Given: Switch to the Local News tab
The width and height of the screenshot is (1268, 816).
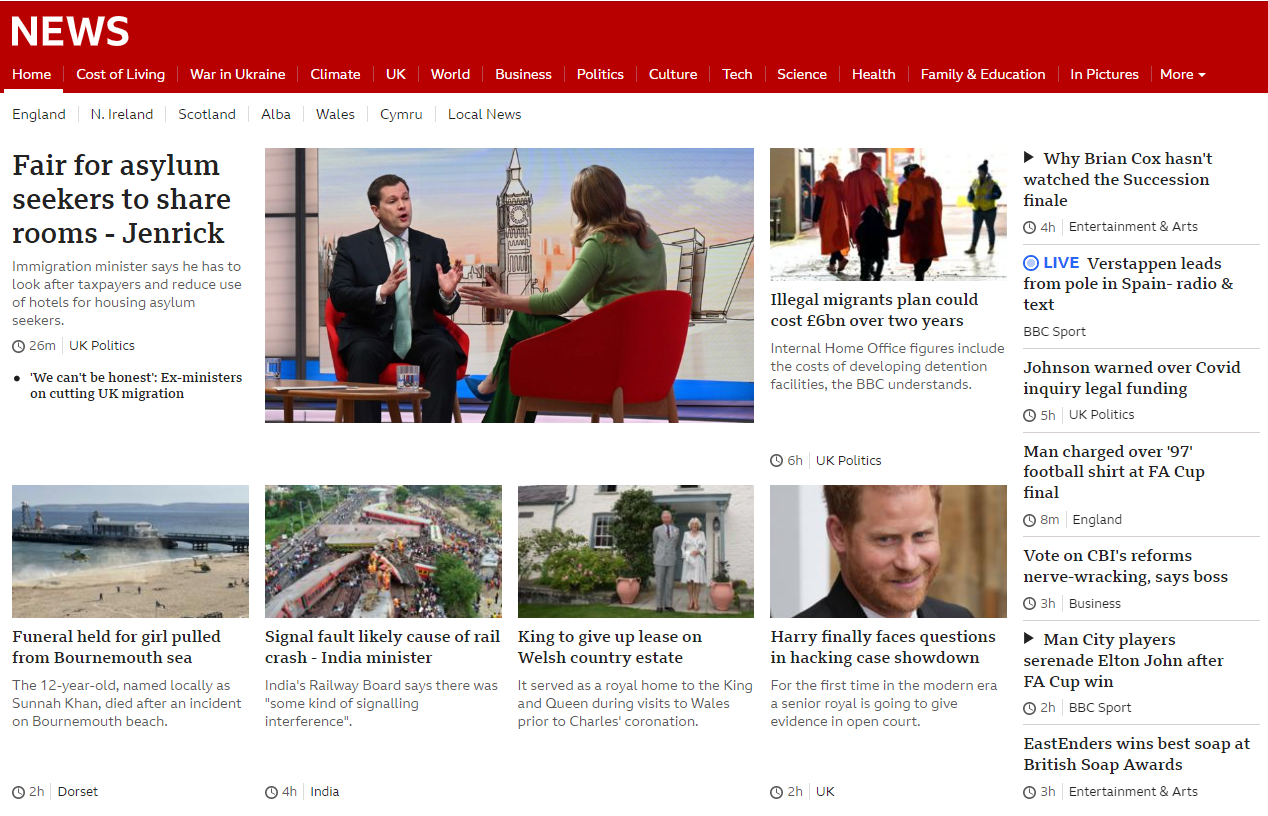Looking at the screenshot, I should tap(484, 114).
